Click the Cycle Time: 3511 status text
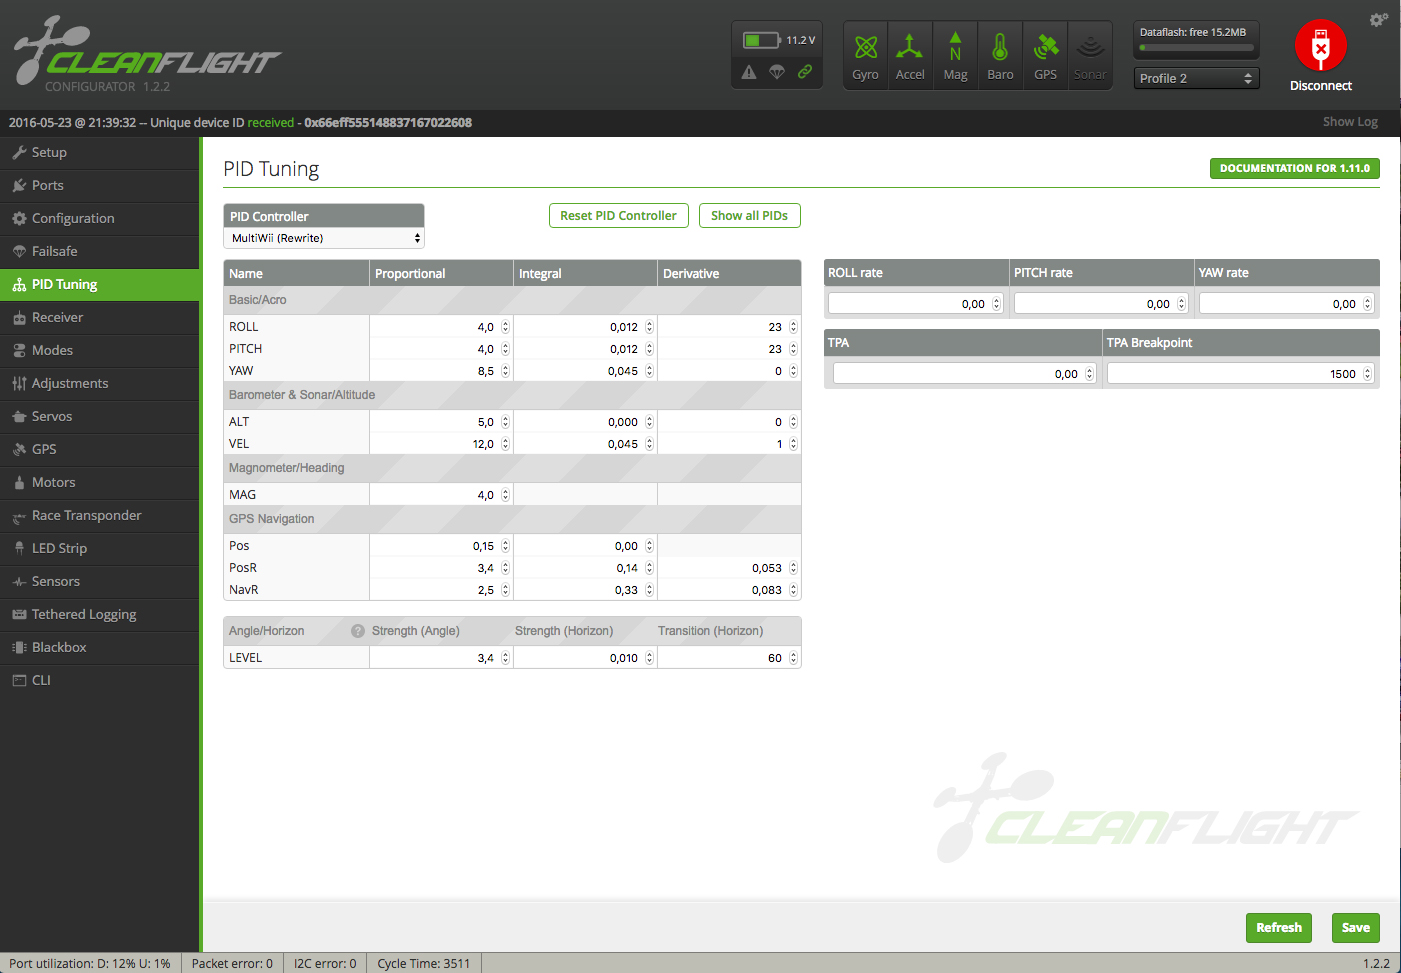 point(424,964)
